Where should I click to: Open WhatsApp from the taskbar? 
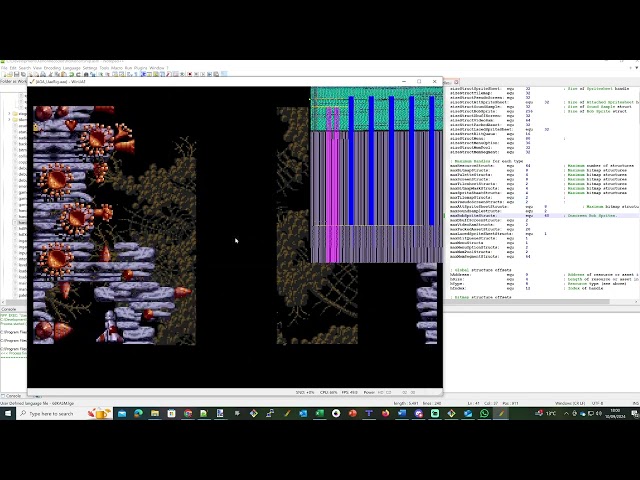pos(484,413)
